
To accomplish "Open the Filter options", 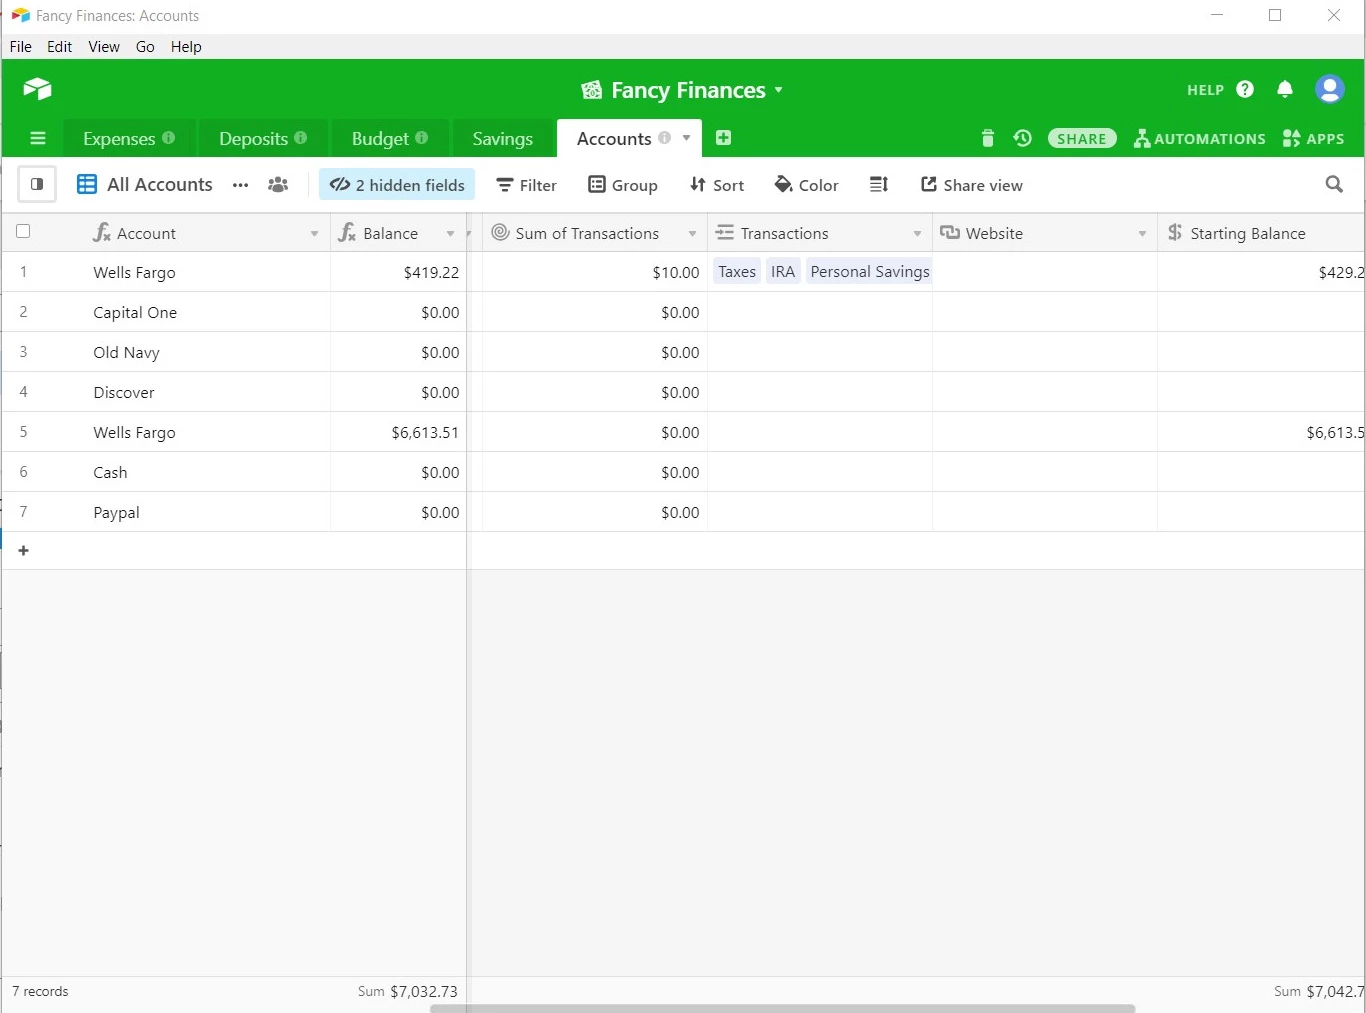I will [x=527, y=185].
